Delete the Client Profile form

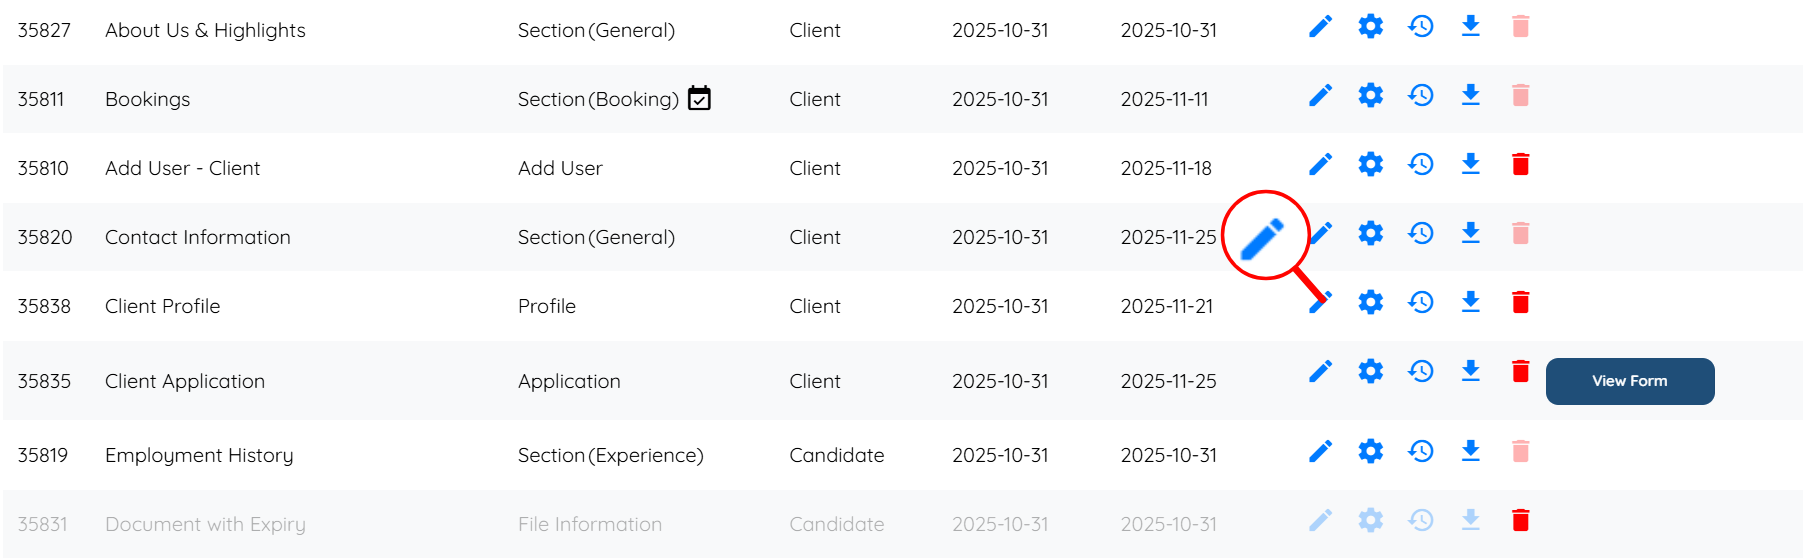coord(1520,303)
